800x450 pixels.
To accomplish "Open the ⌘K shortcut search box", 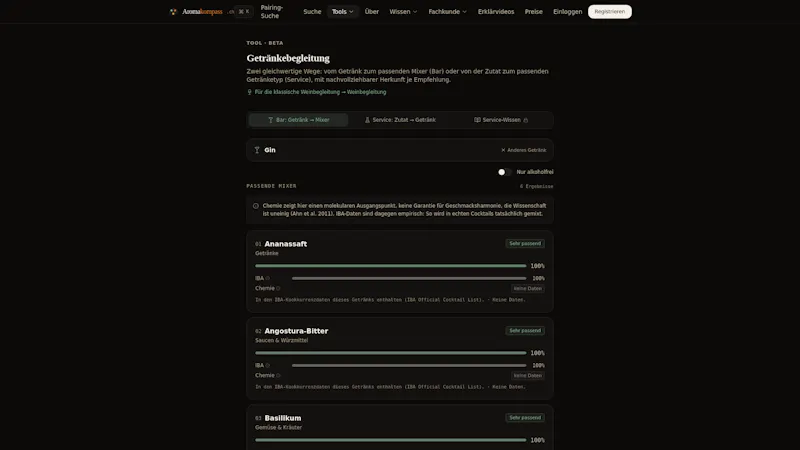I will point(244,12).
